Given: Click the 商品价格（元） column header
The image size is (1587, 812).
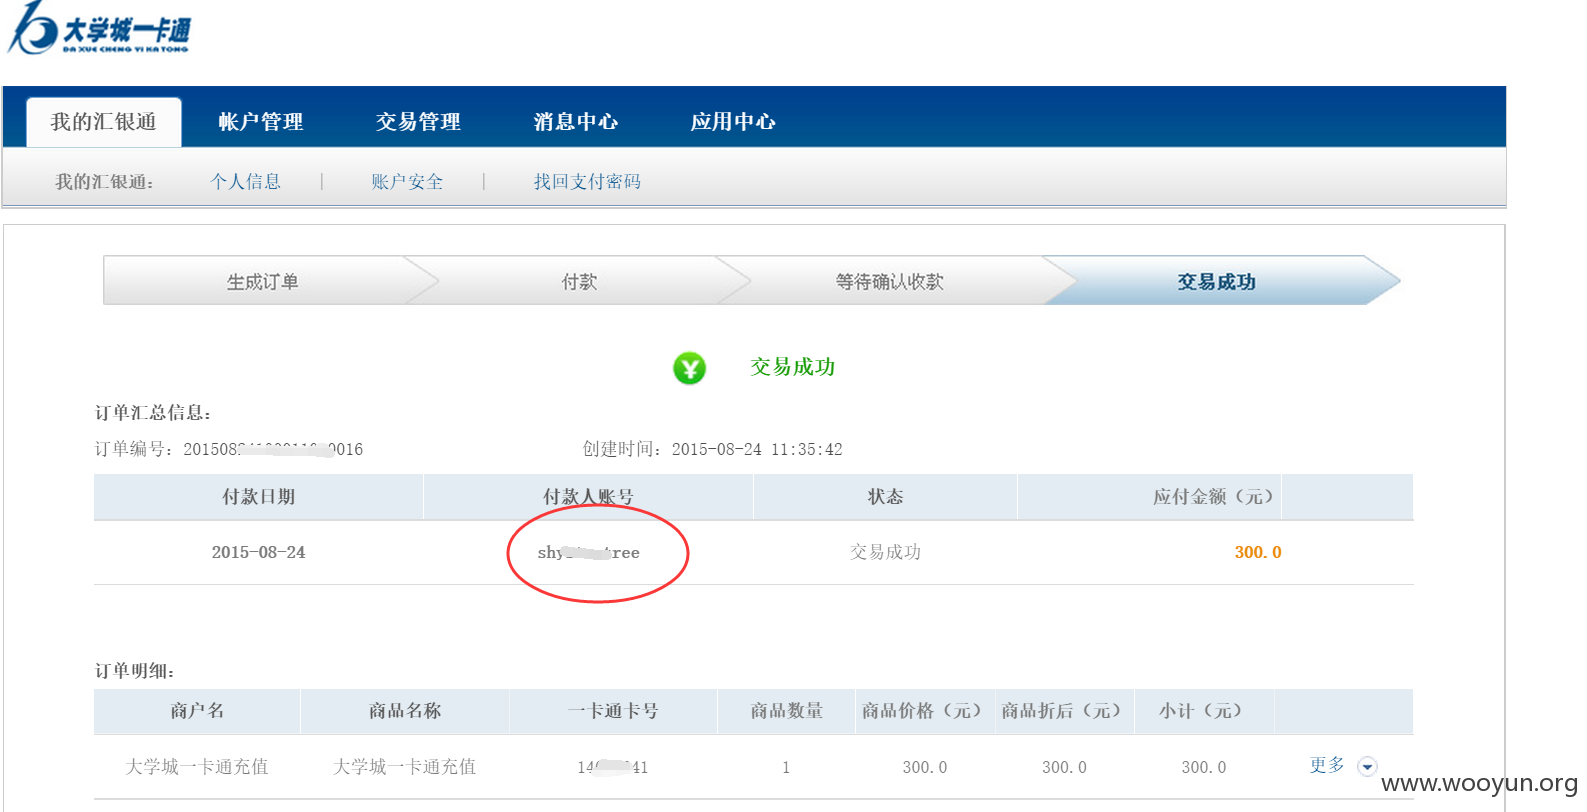Looking at the screenshot, I should pos(925,711).
